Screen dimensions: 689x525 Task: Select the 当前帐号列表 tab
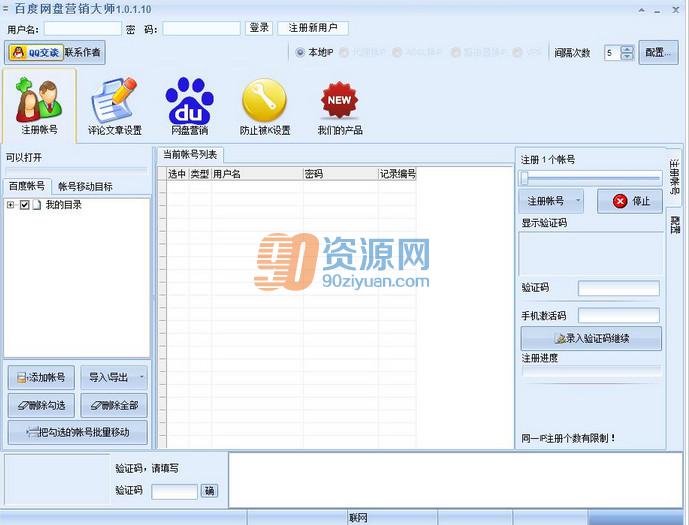[190, 155]
